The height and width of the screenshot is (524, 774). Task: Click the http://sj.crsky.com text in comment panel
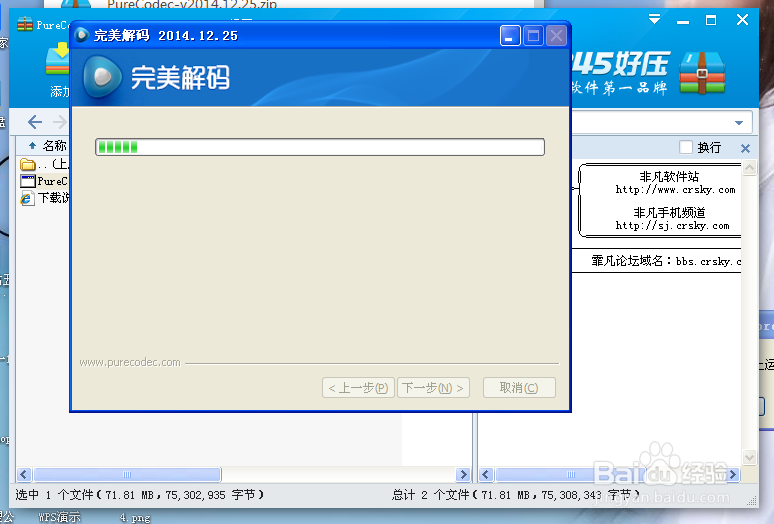click(672, 225)
